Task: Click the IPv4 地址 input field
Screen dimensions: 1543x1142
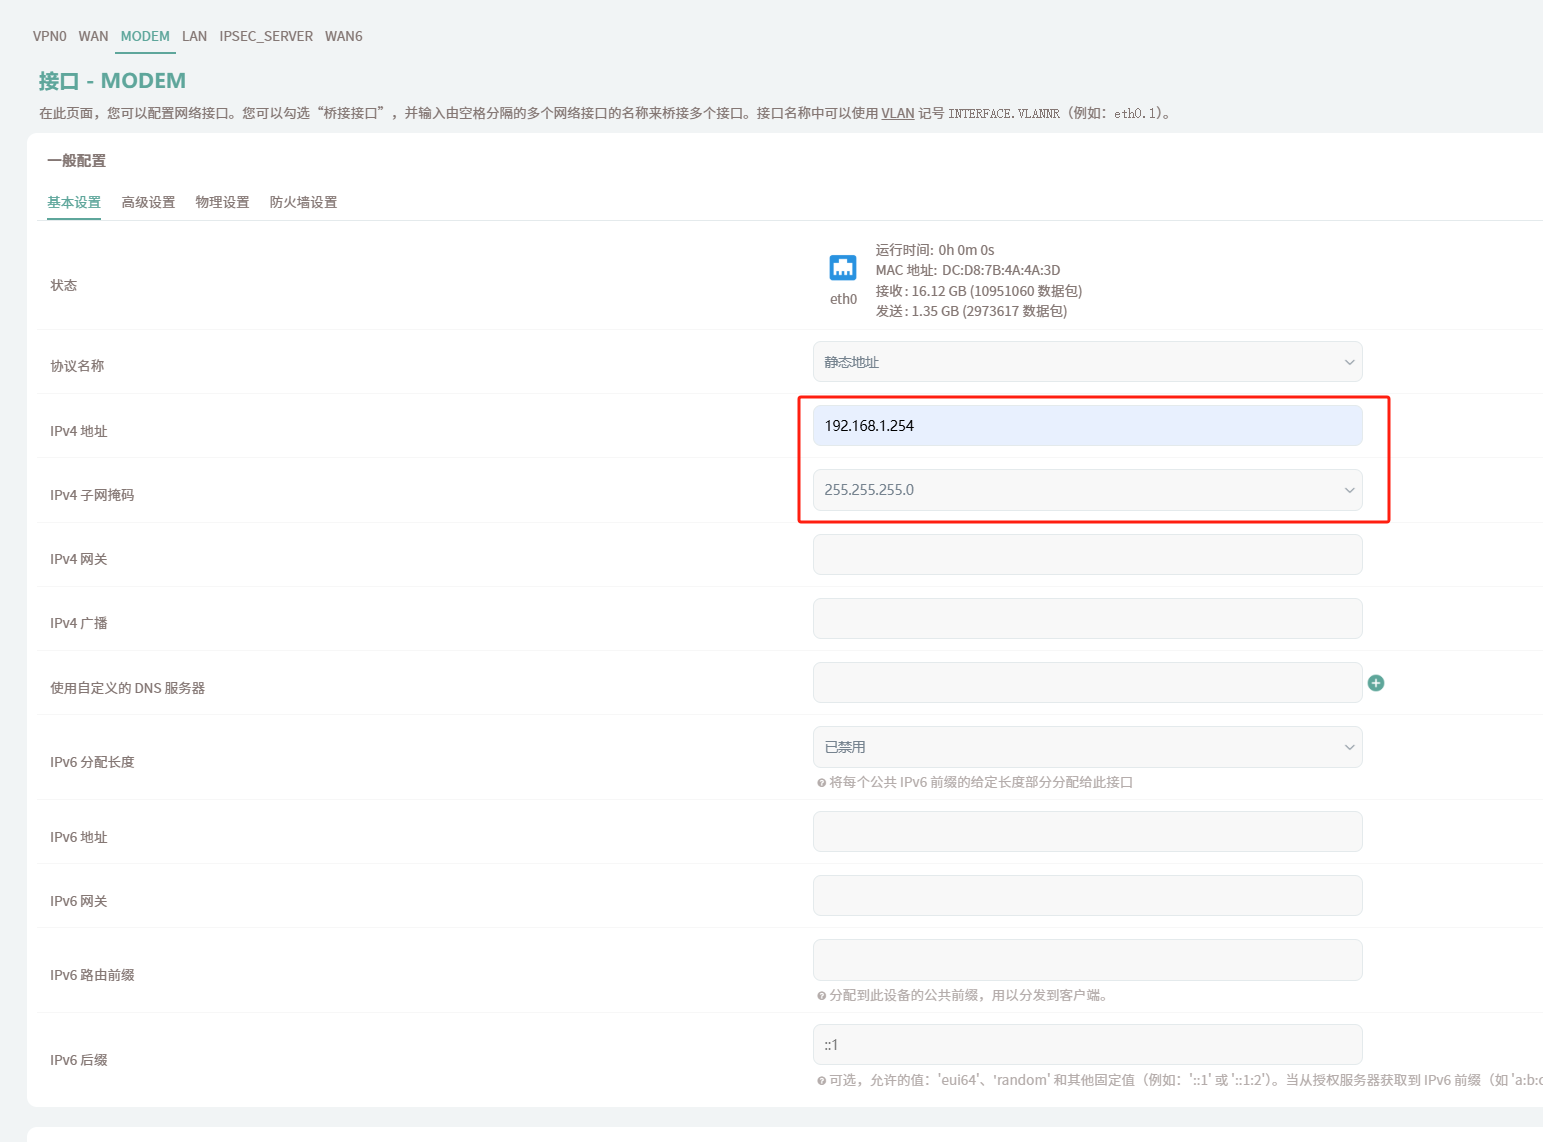Action: 1087,426
